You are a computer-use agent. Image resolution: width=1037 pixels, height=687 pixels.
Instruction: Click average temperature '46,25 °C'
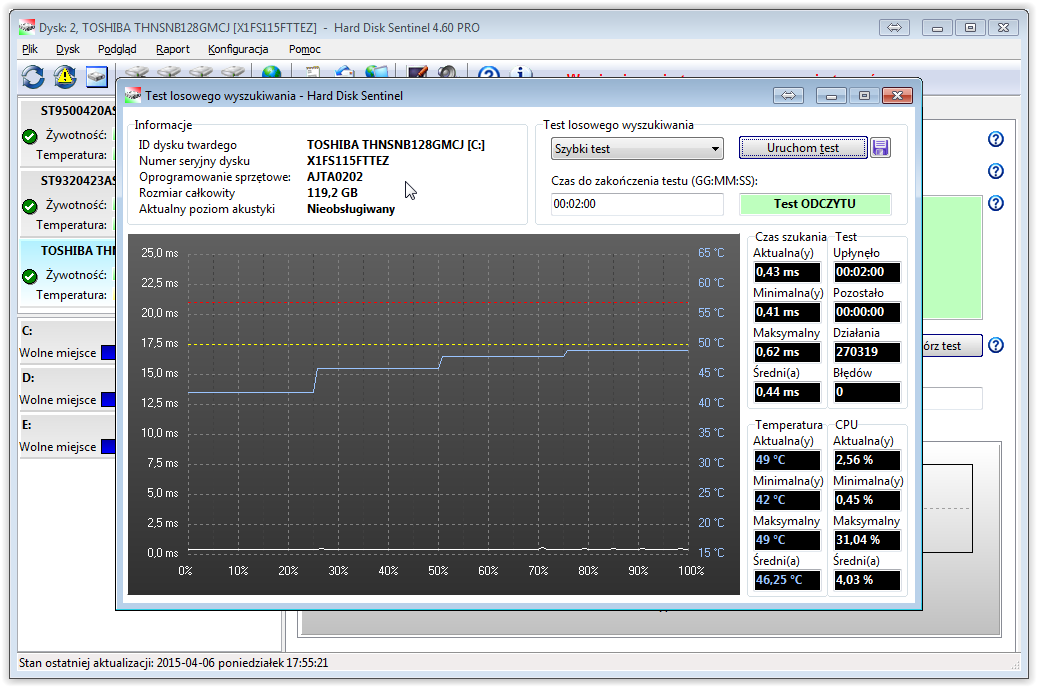coord(787,580)
